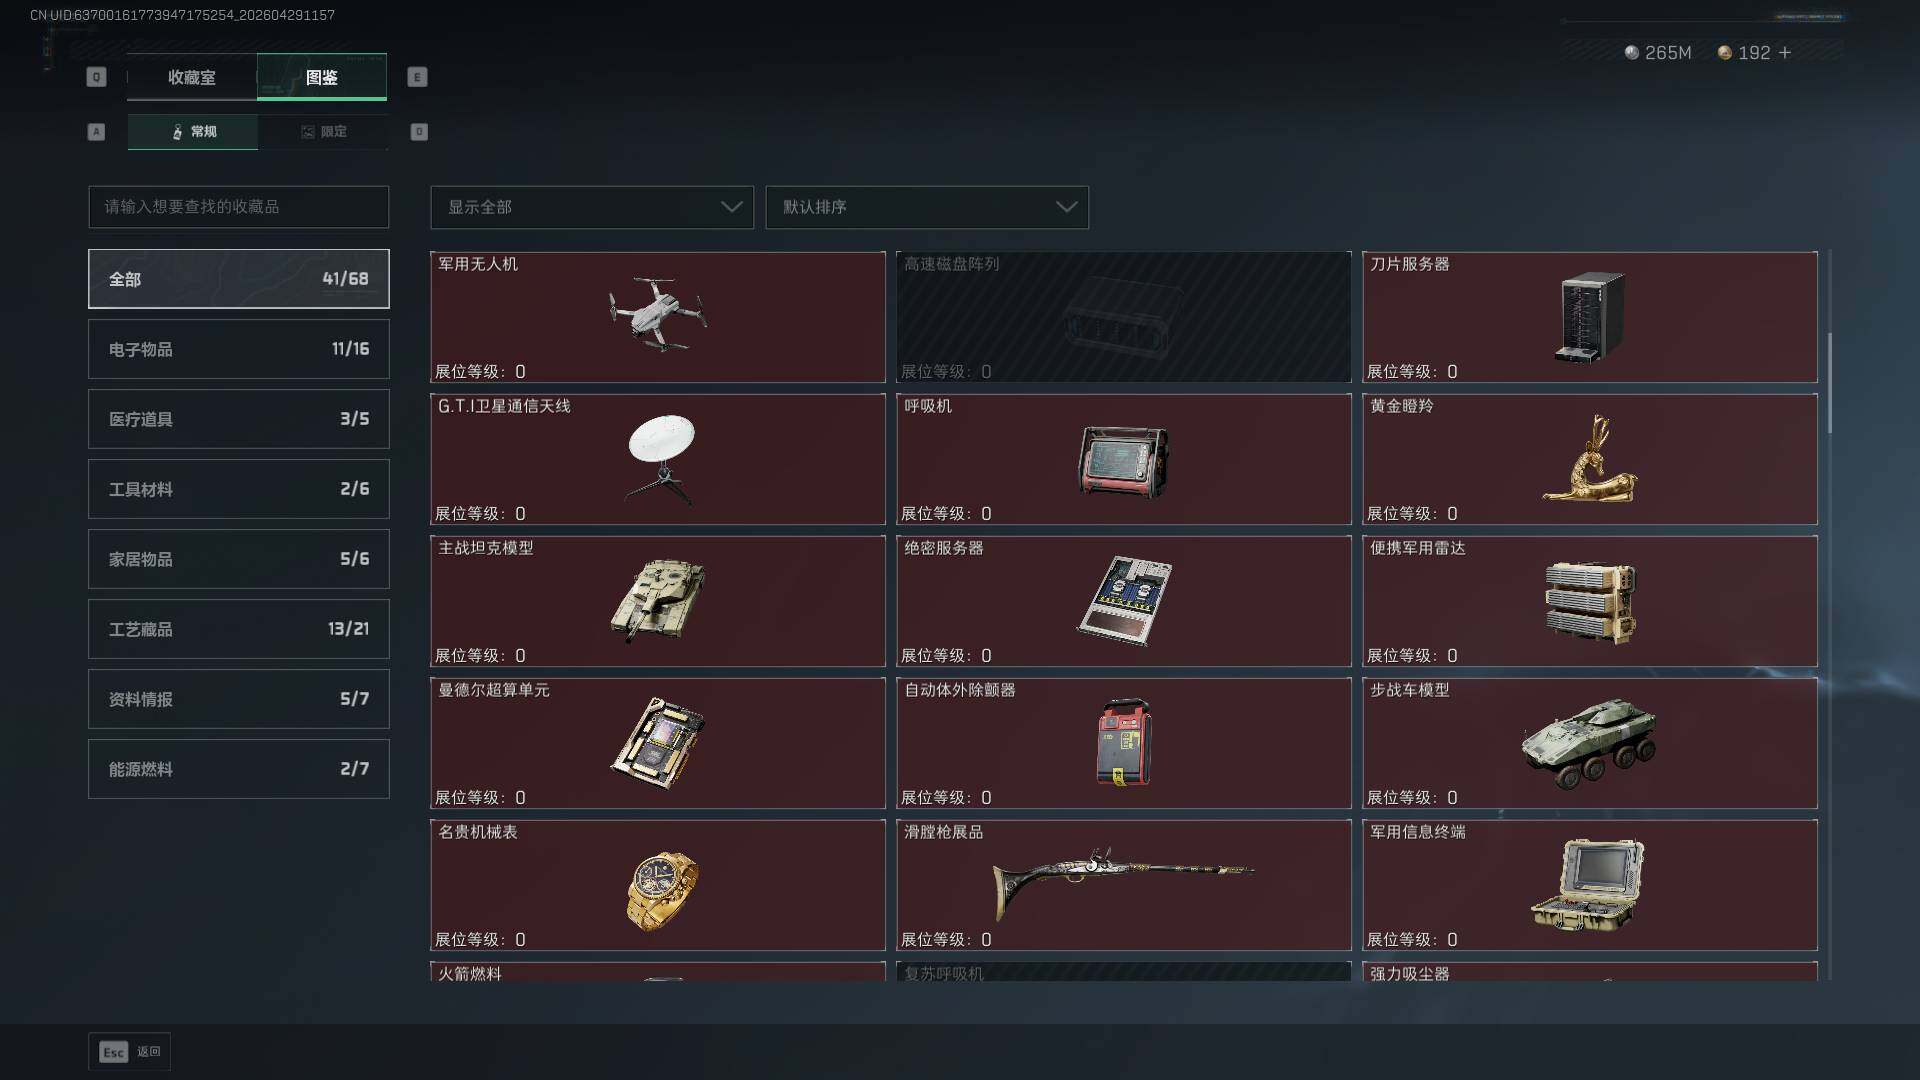Open the 自动体外除颤器 defibrillator item
The height and width of the screenshot is (1080, 1920).
[1124, 743]
